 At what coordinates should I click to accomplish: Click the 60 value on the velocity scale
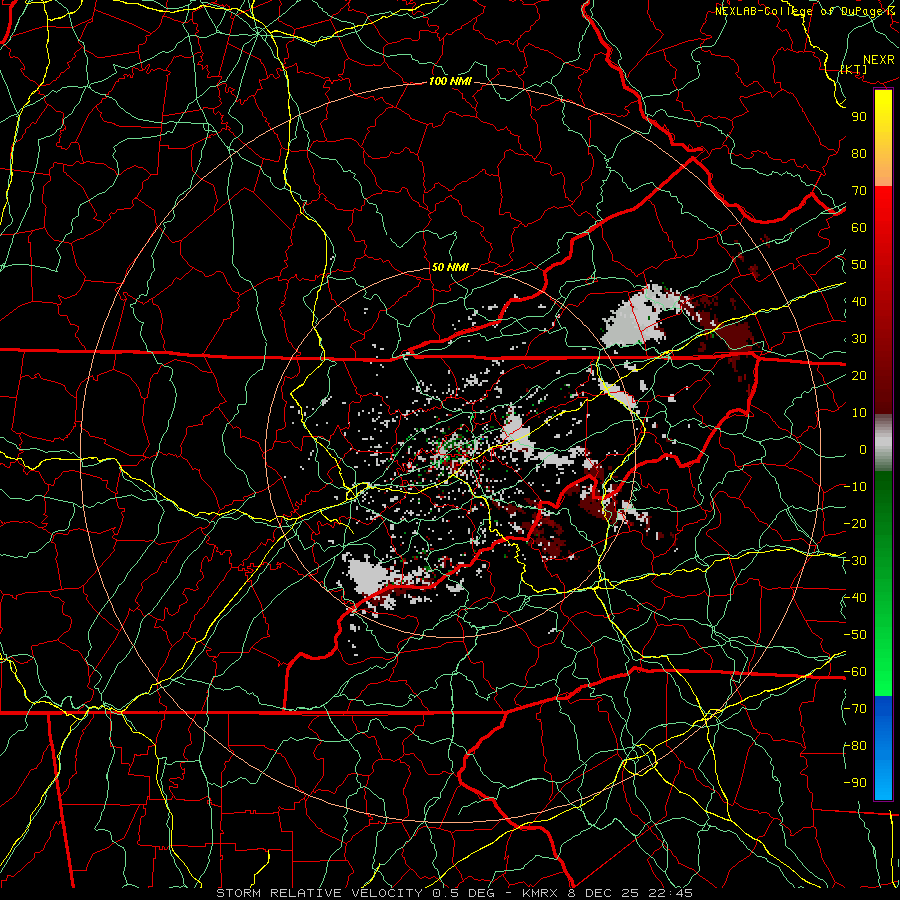click(x=859, y=227)
